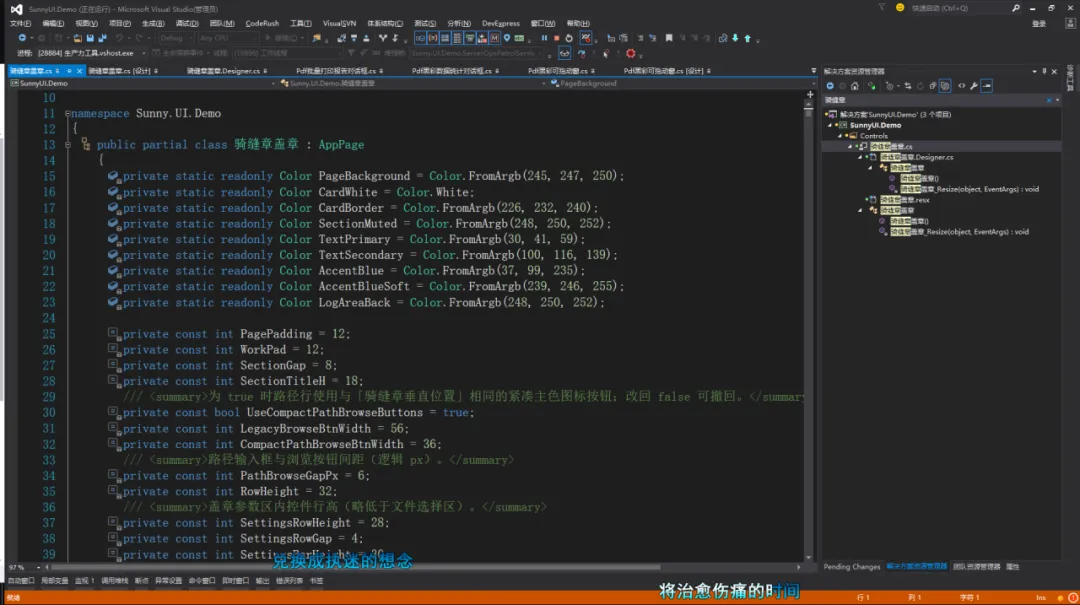Click the 登录 sign-in link
The width and height of the screenshot is (1080, 605).
pyautogui.click(x=1039, y=23)
